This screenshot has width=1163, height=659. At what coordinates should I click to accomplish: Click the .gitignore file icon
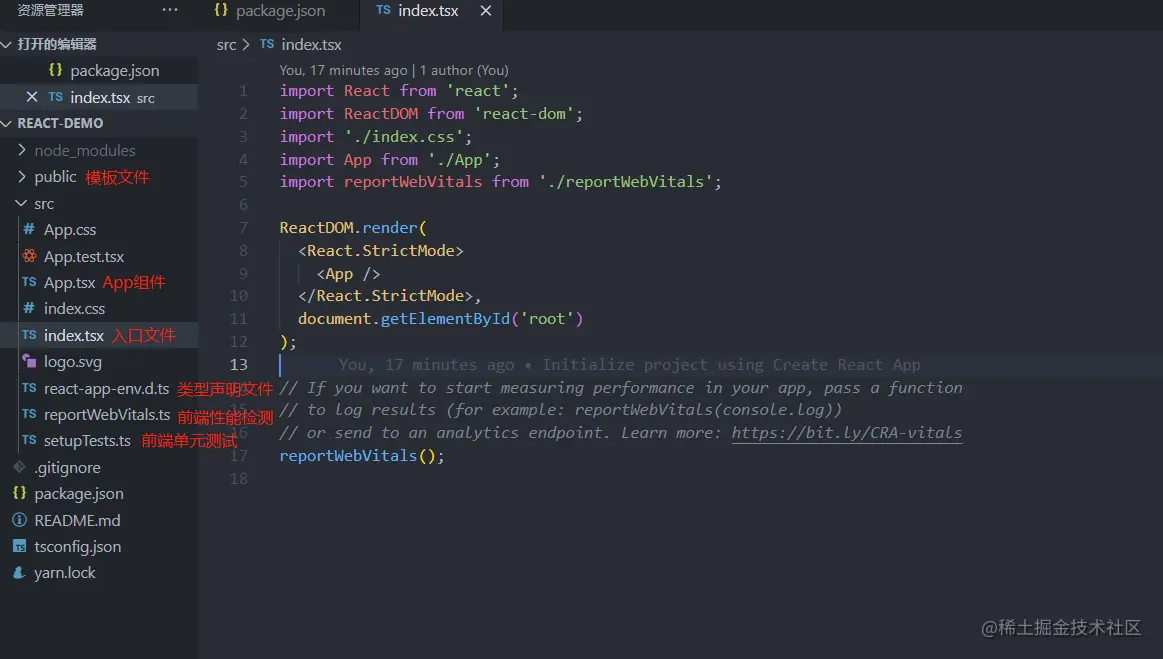coord(19,467)
